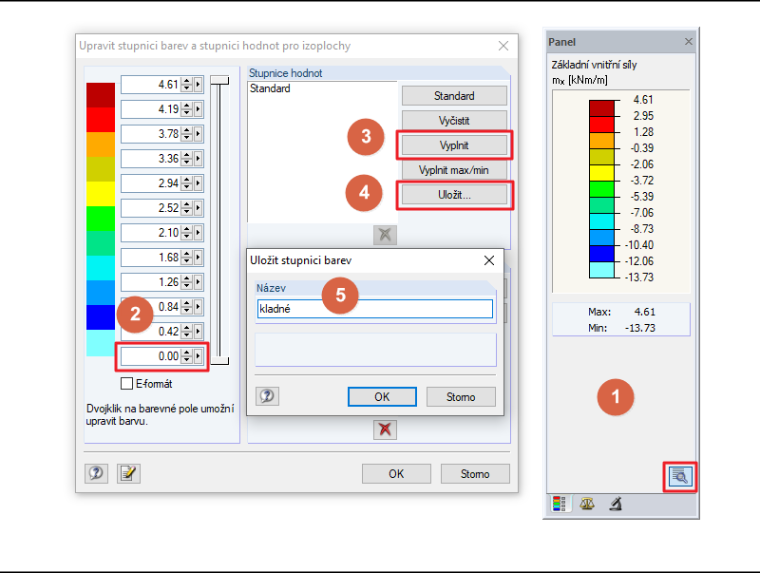Click the Vyčistit button
Screen dimensions: 760x573
pyautogui.click(x=454, y=120)
